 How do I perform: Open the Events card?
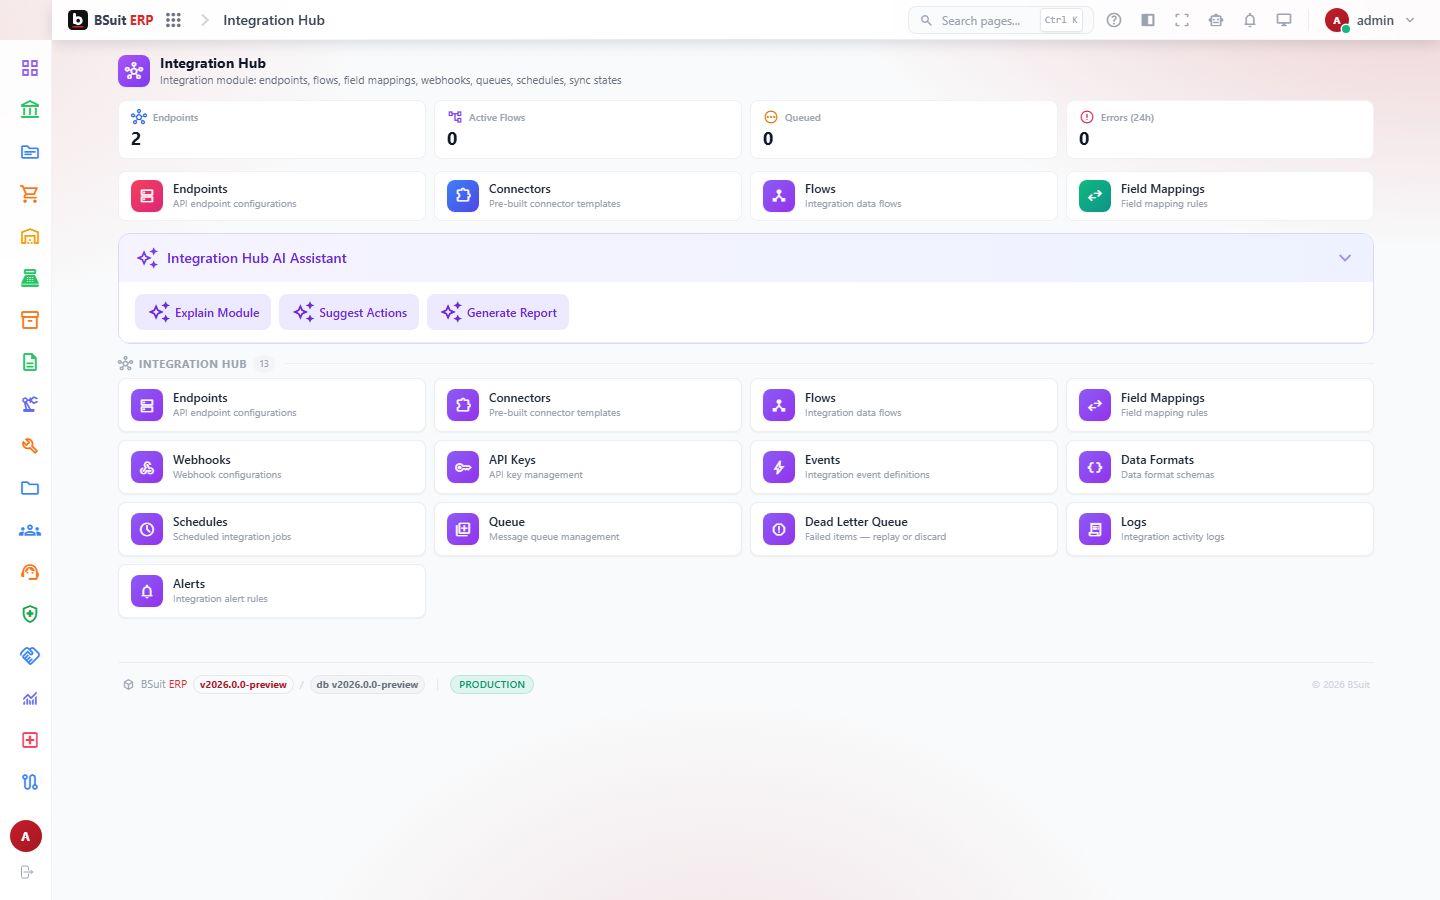point(904,467)
